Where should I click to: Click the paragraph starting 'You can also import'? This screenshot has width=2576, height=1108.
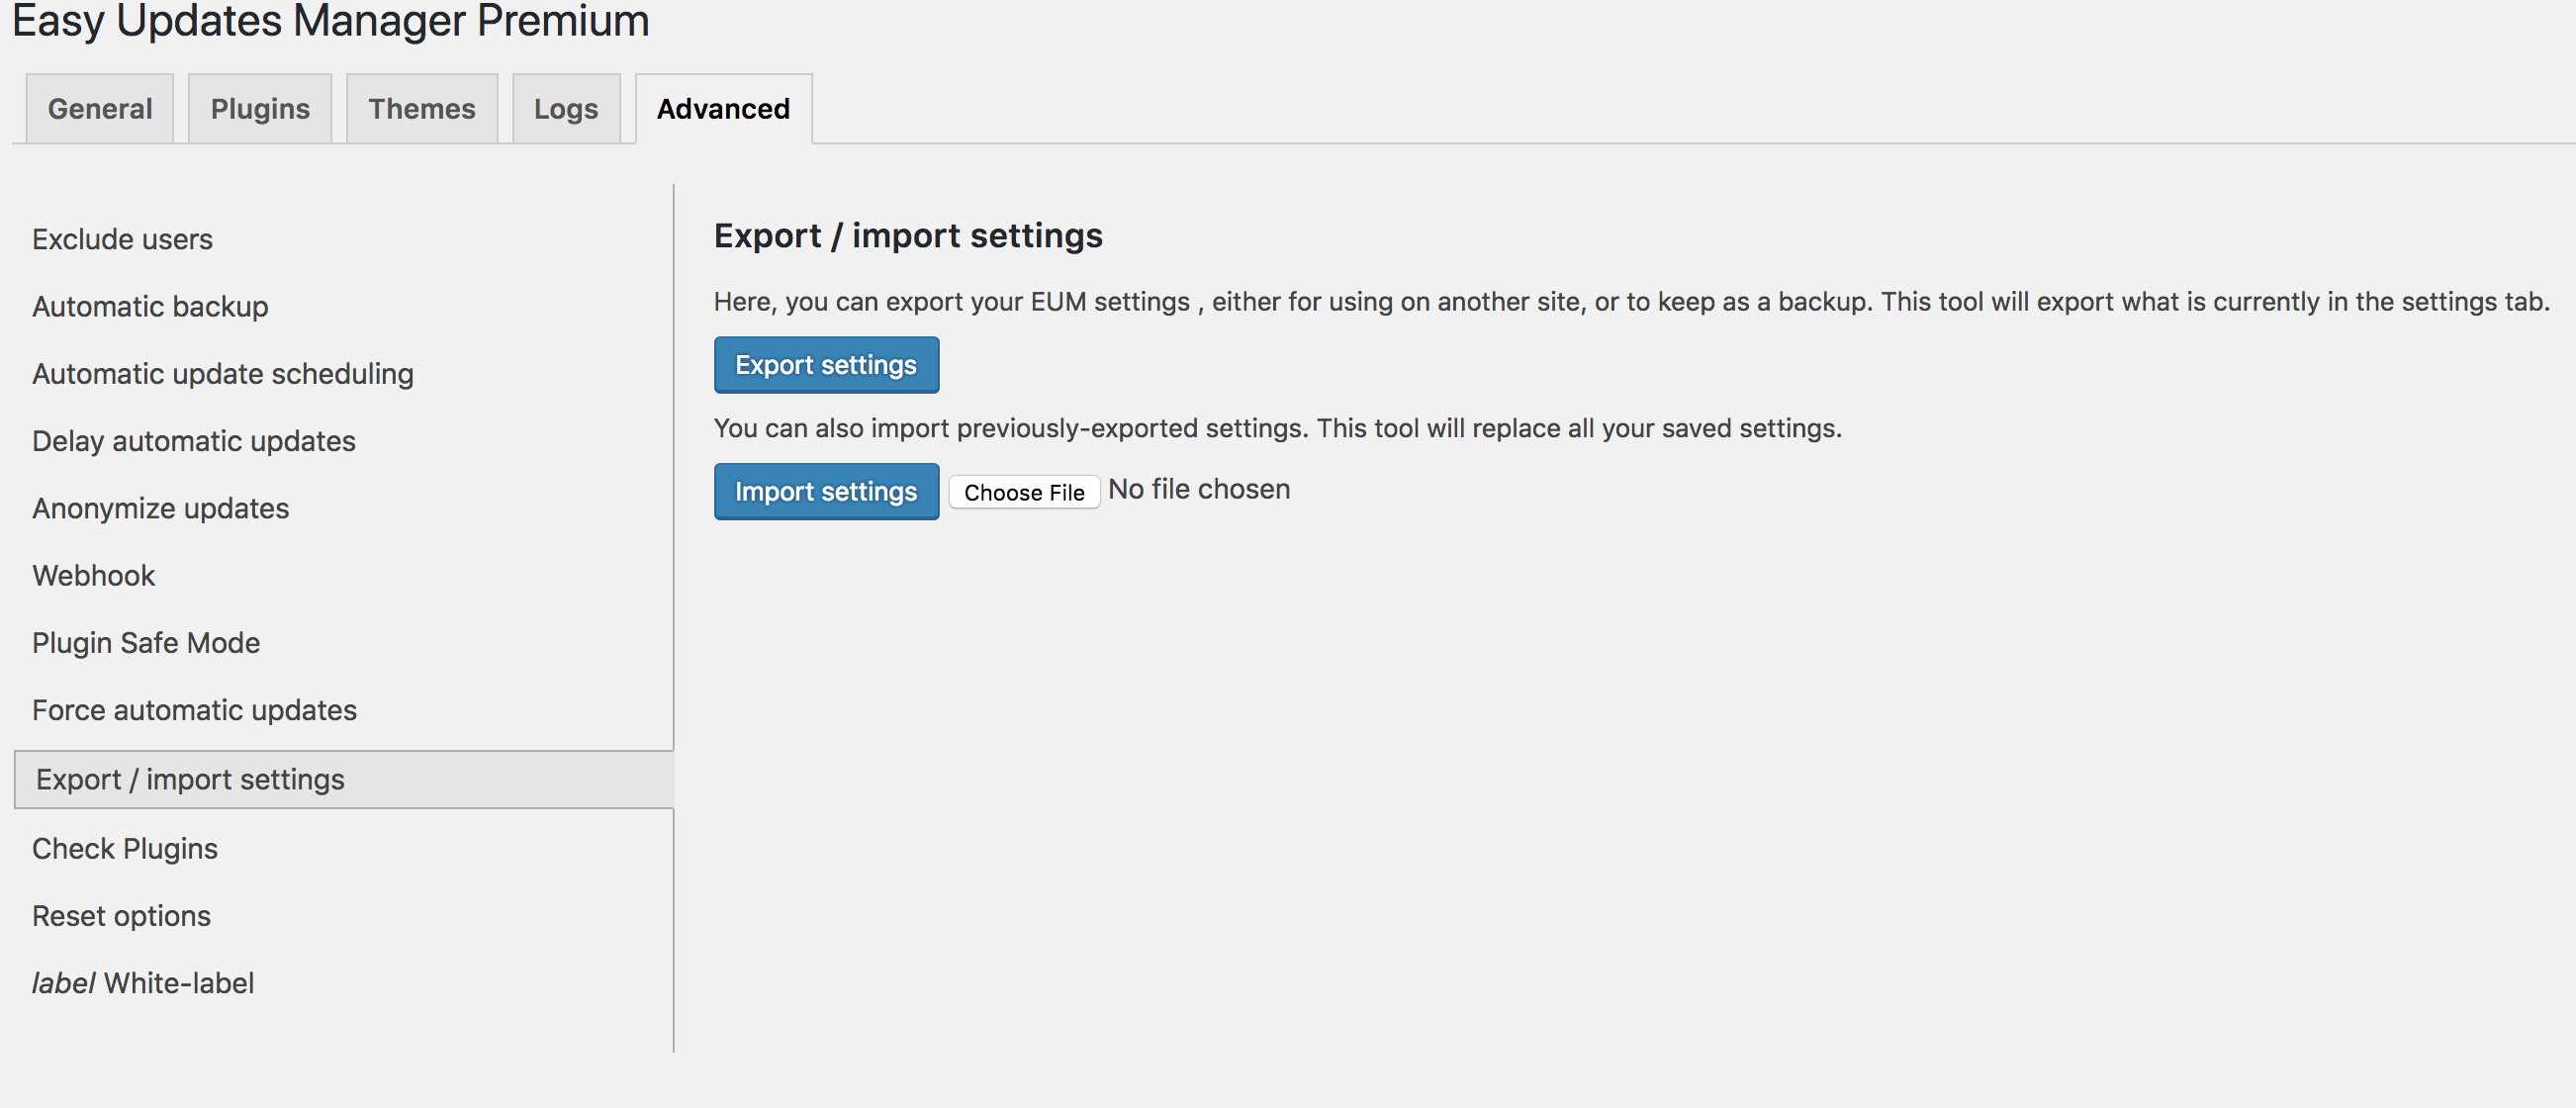coord(1278,428)
